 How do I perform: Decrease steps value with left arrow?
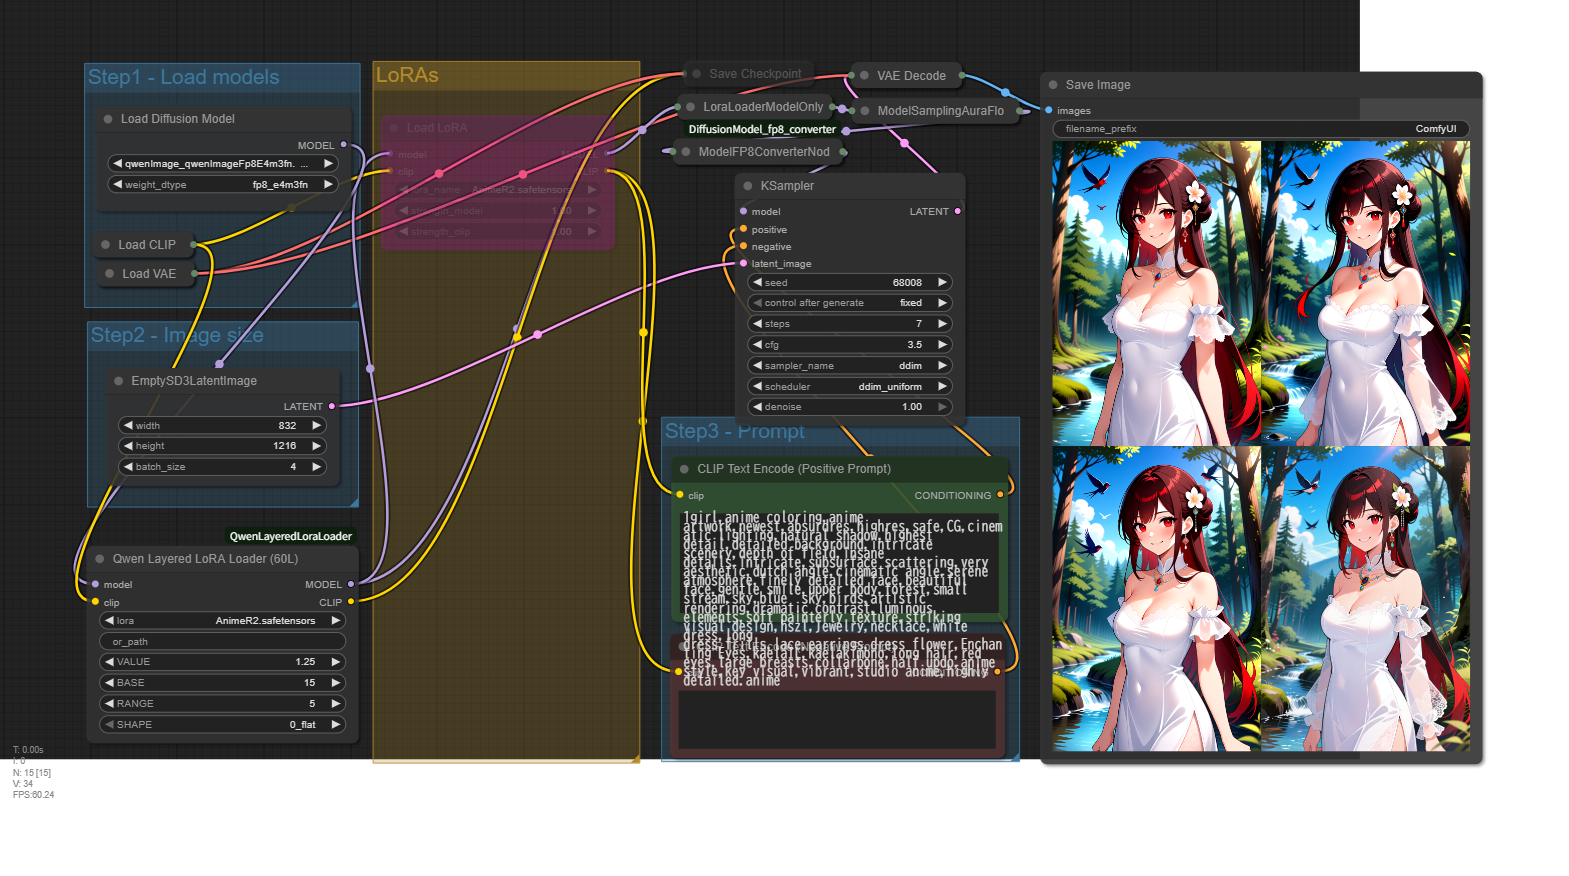coord(758,324)
